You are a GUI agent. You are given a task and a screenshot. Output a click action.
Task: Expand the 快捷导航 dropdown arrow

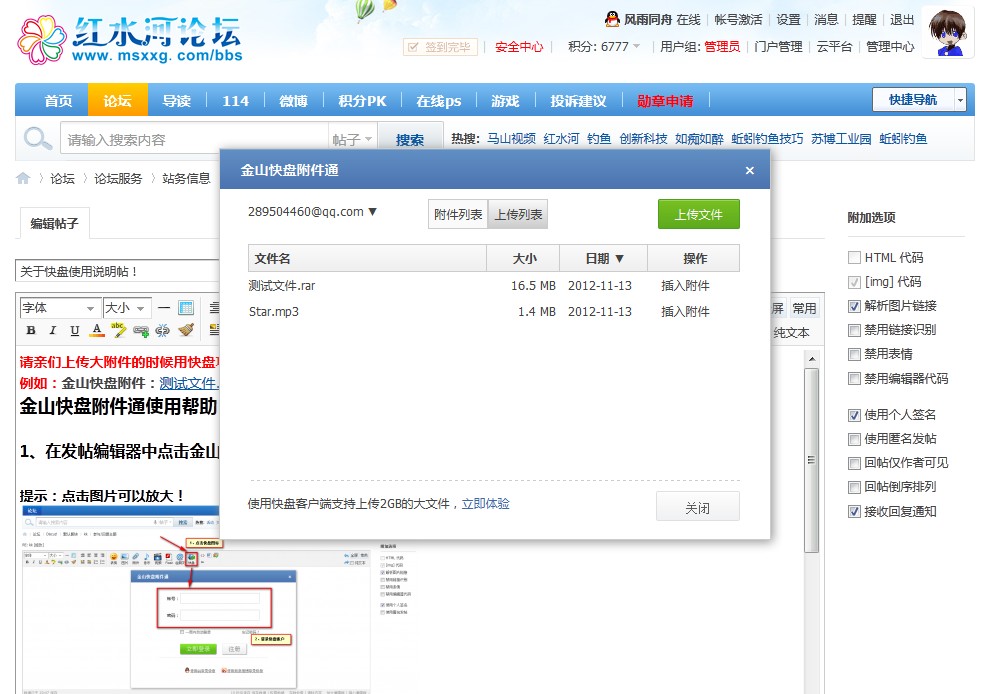coord(960,100)
